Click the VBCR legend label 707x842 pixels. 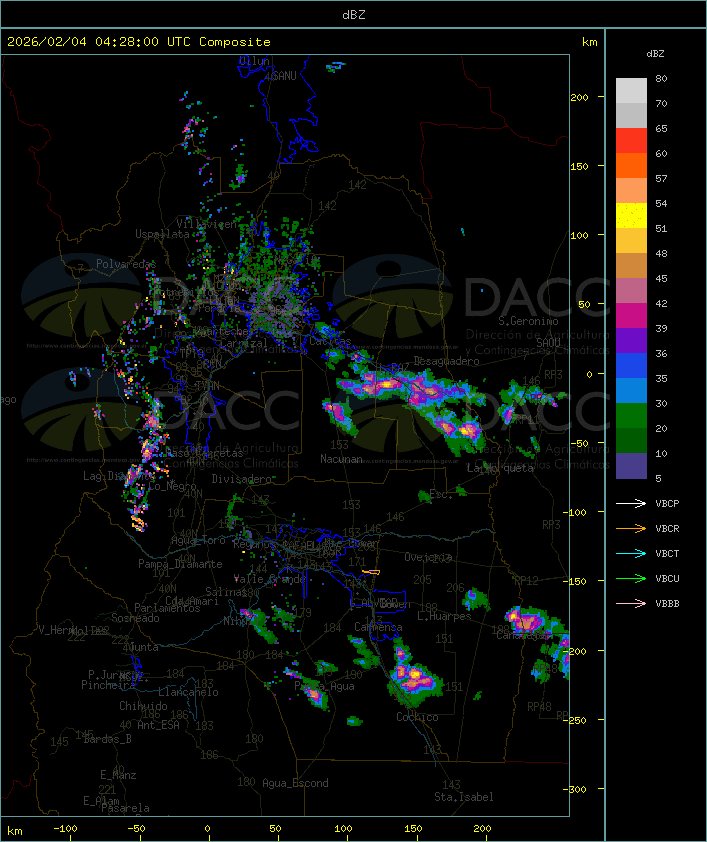click(667, 529)
